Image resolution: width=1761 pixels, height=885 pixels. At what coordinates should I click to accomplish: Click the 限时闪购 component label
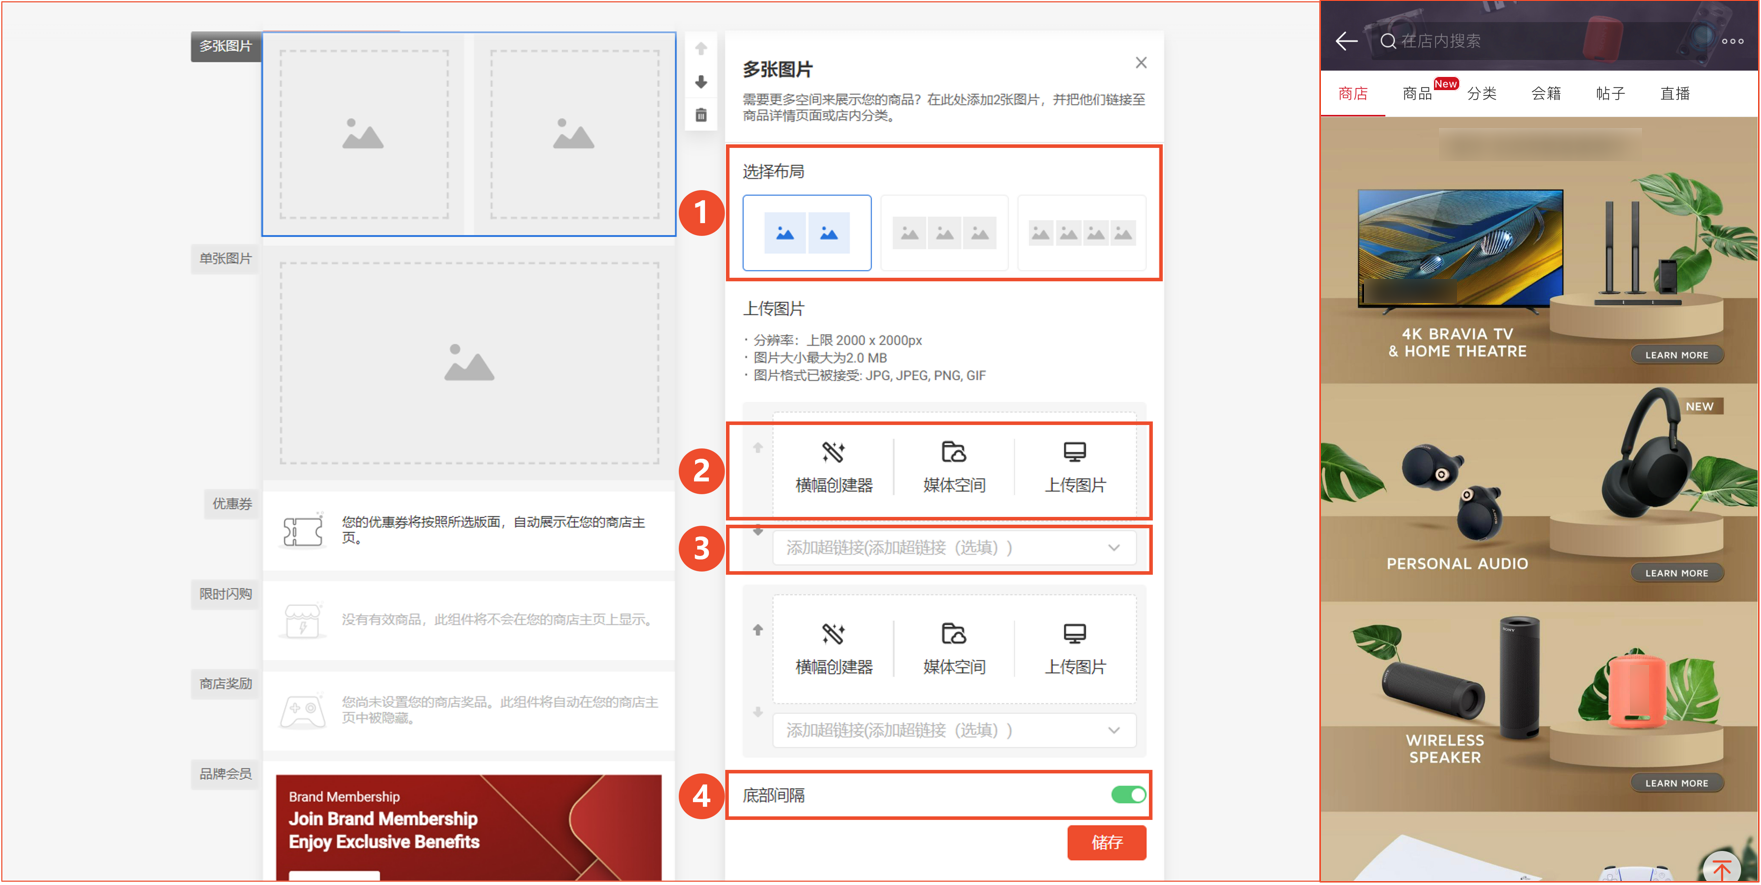(x=226, y=594)
